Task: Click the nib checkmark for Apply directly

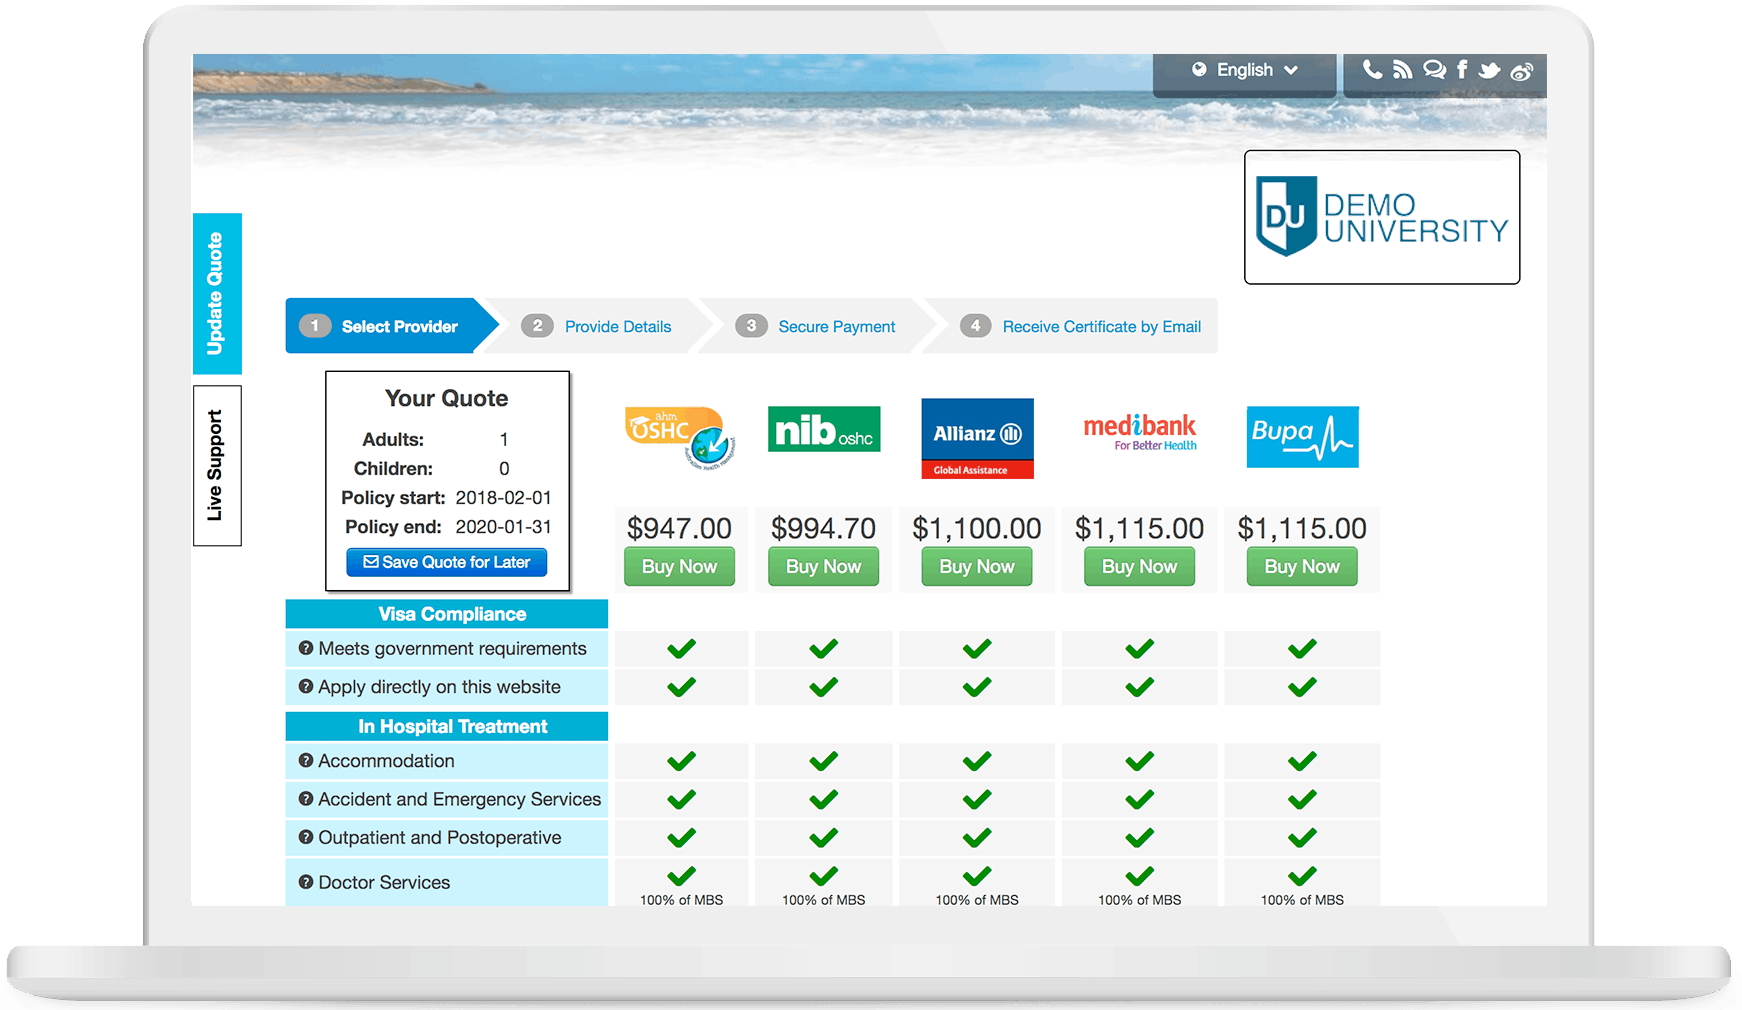Action: tap(824, 687)
